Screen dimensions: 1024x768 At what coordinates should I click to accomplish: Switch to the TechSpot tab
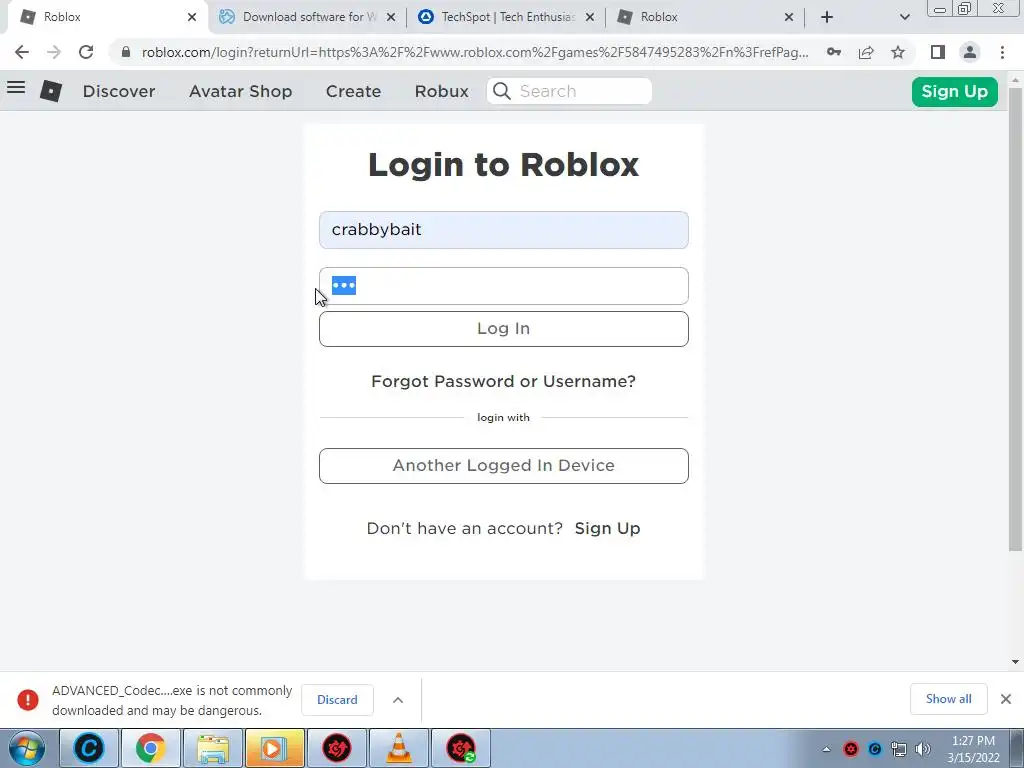pos(507,17)
